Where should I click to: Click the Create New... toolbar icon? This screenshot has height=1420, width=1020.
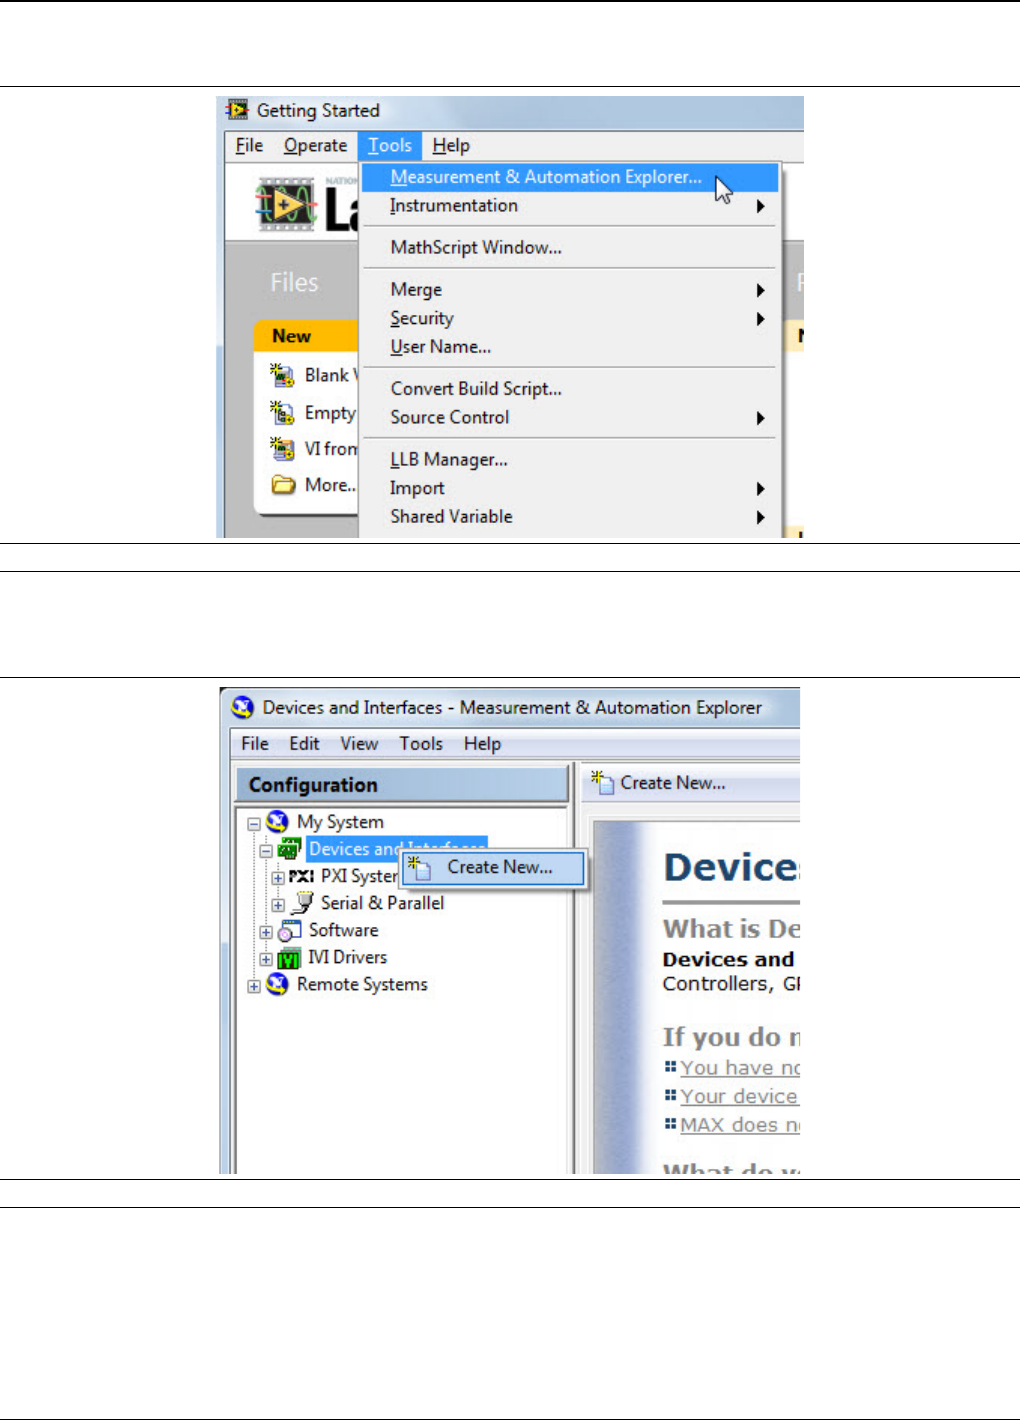click(x=602, y=782)
